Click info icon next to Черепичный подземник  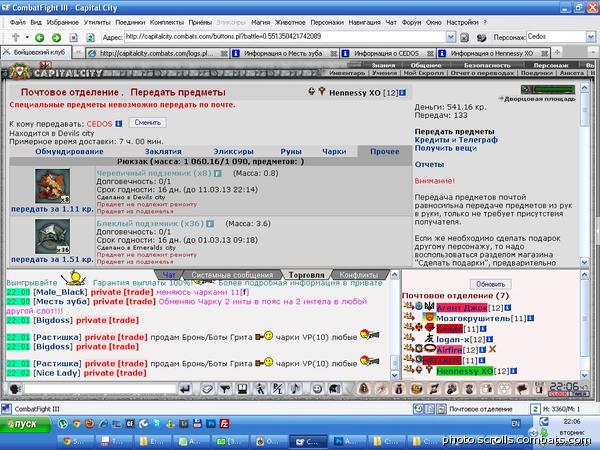point(217,173)
